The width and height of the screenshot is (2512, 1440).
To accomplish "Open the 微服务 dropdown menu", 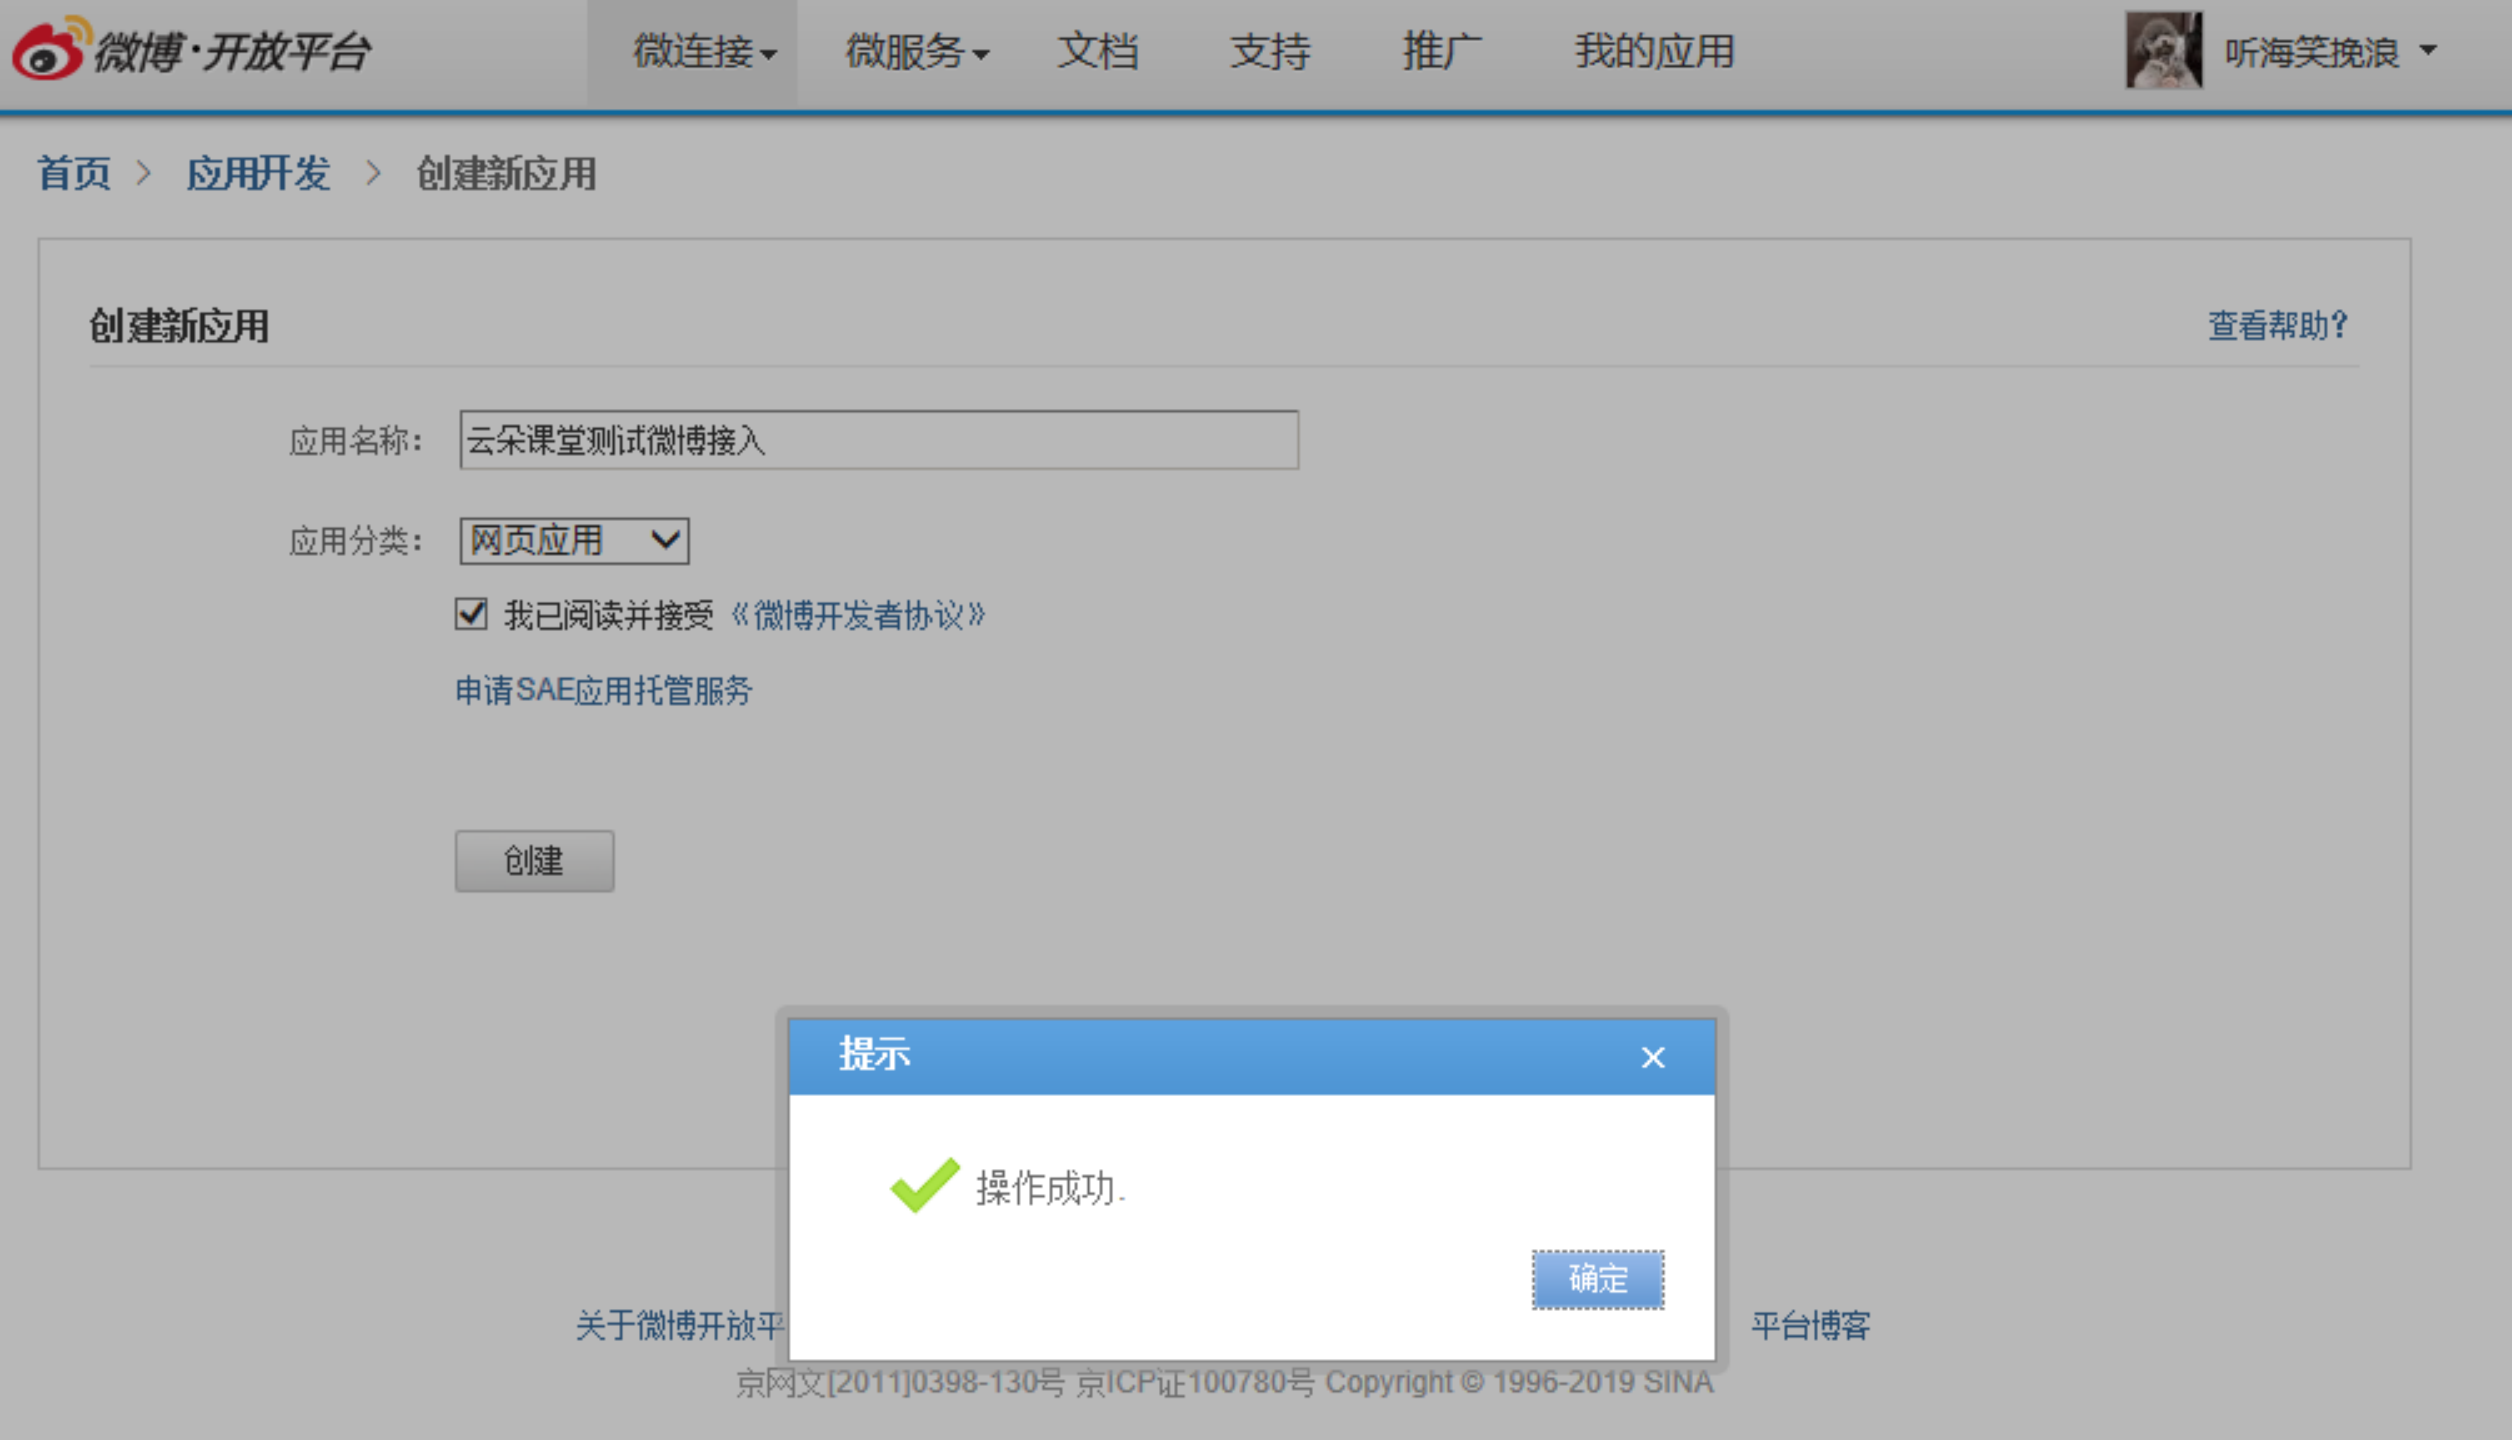I will 916,52.
